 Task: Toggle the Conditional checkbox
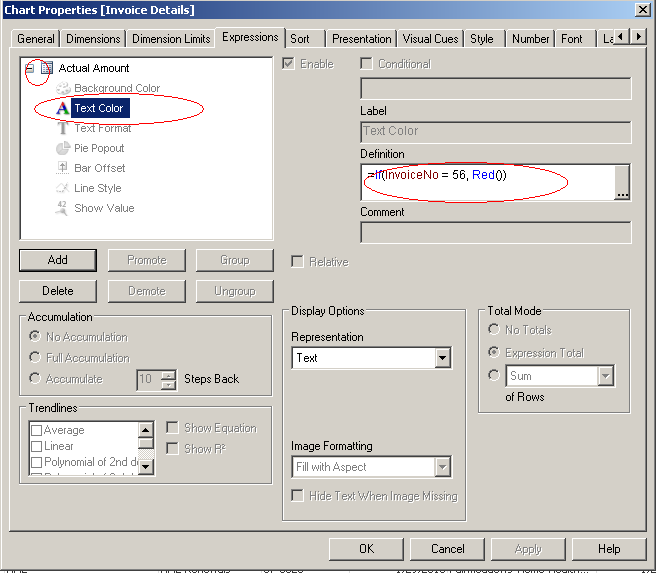(366, 64)
